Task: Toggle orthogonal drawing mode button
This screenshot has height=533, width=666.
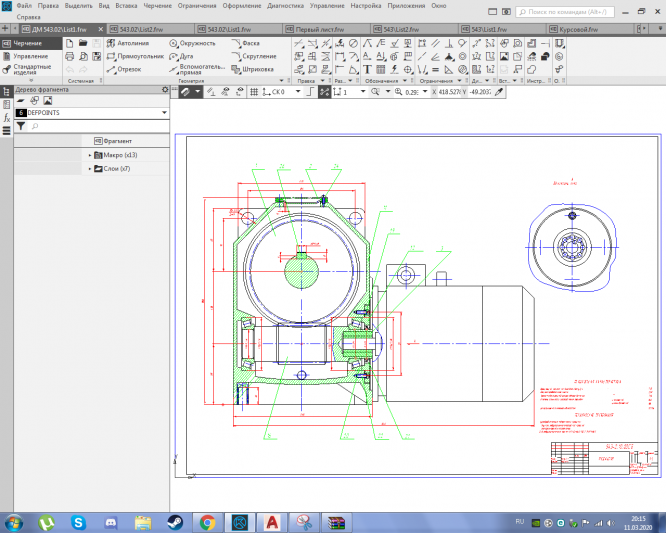Action: coord(309,91)
